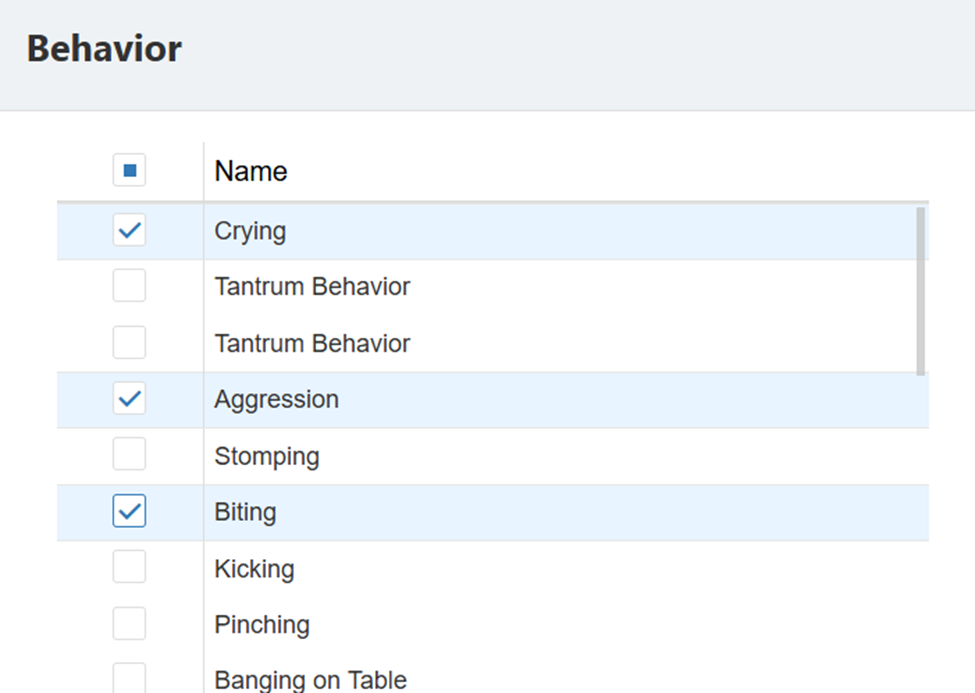The height and width of the screenshot is (693, 975).
Task: Check the Tantrum Behavior box just below Crying
Action: tap(129, 286)
